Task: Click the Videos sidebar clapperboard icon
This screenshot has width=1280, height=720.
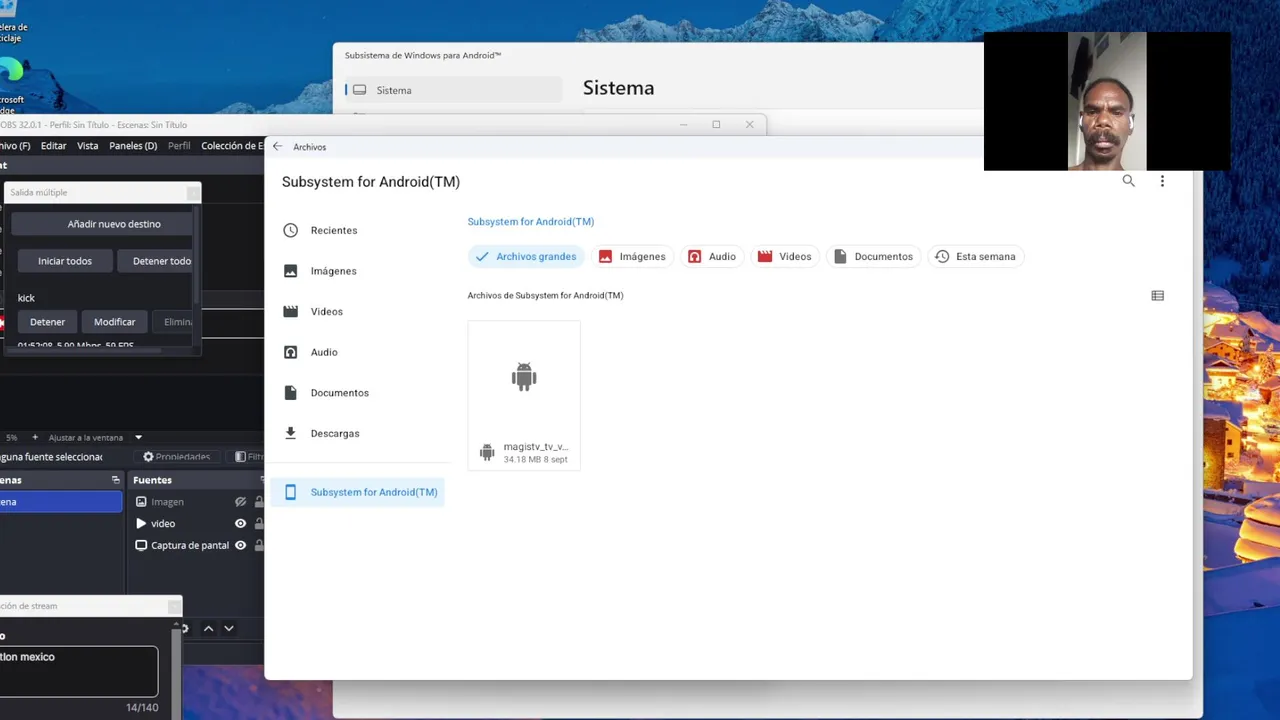Action: (x=290, y=311)
